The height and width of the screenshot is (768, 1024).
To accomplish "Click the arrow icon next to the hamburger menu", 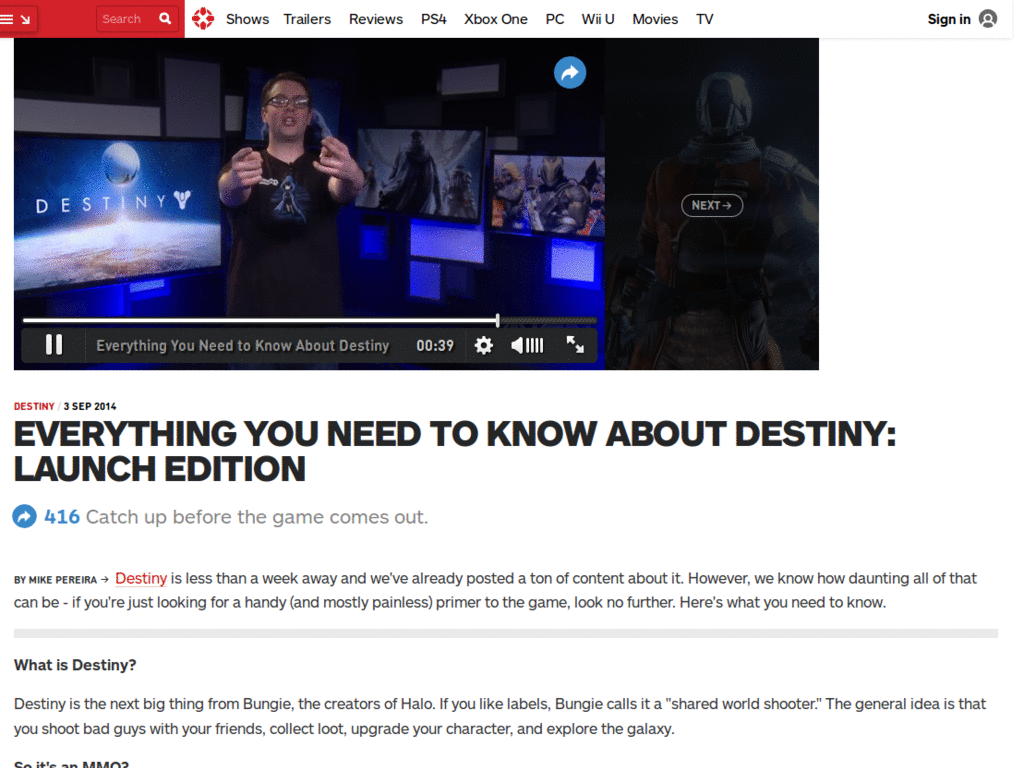I will tap(26, 18).
